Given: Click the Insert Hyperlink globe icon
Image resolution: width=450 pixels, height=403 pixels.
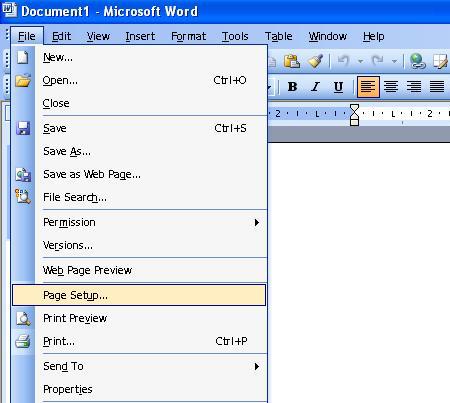Looking at the screenshot, I should click(418, 61).
